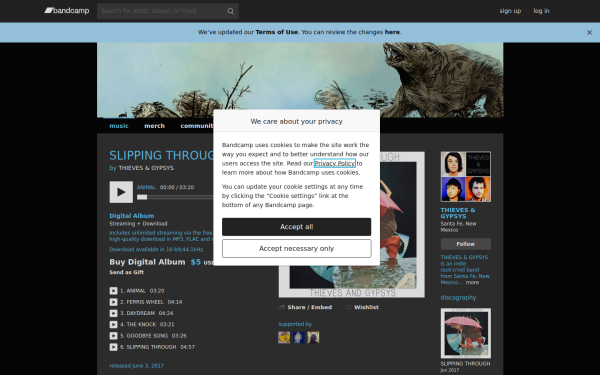Open the DAYDREAM track title
This screenshot has height=375, width=600.
(x=140, y=313)
